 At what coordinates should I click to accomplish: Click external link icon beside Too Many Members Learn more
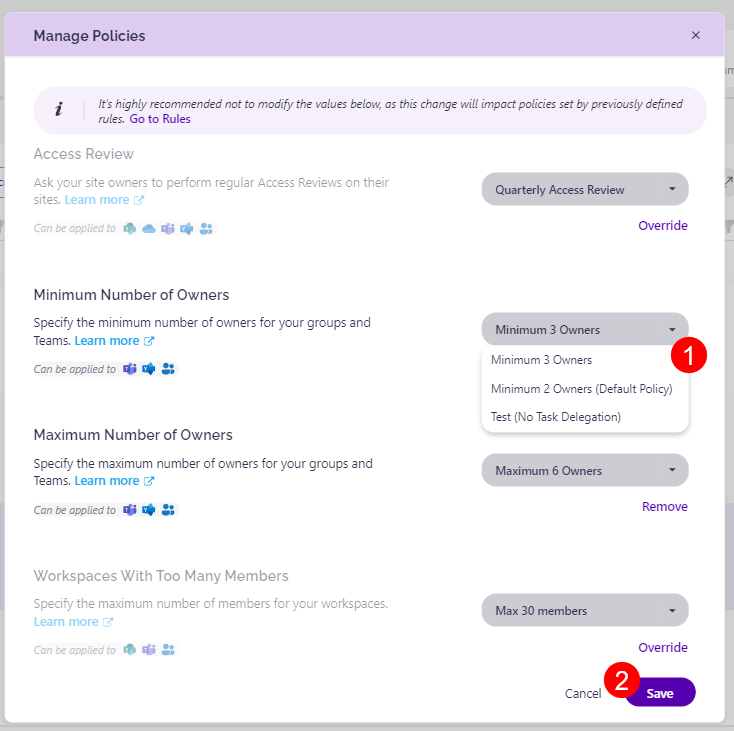click(x=108, y=622)
